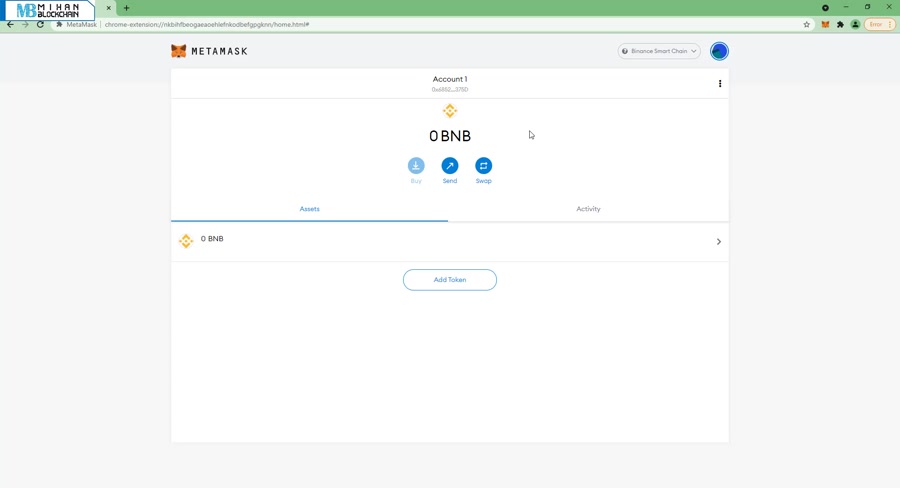
Task: Click the extension icon in address bar
Action: 59,25
